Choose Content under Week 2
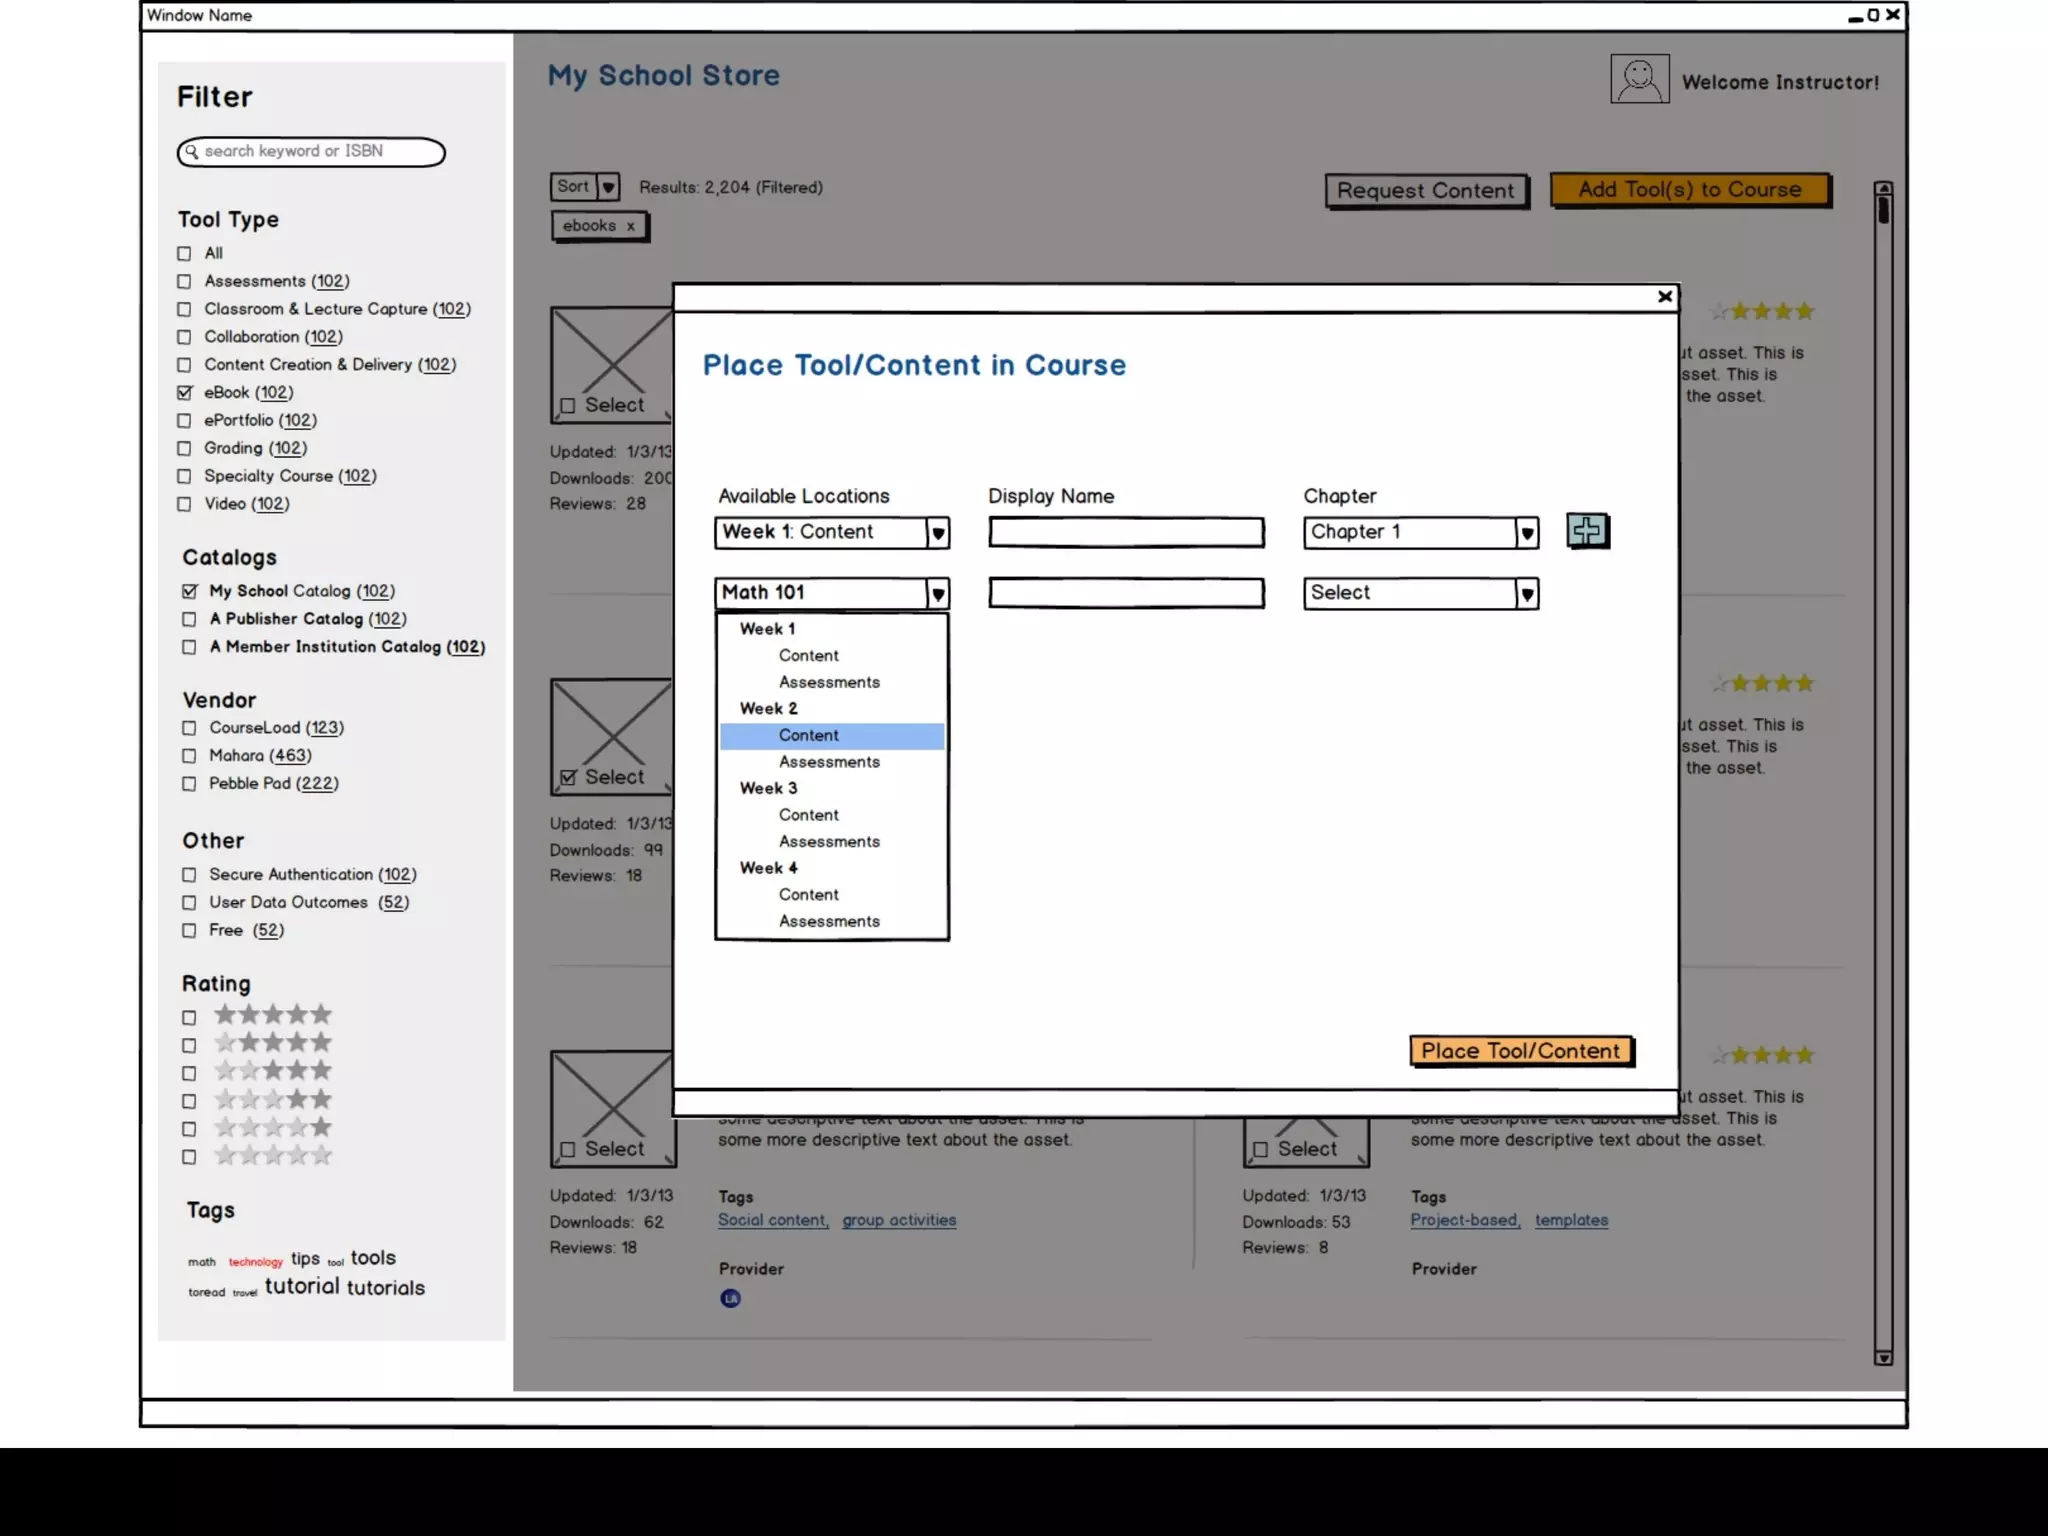 click(x=809, y=736)
